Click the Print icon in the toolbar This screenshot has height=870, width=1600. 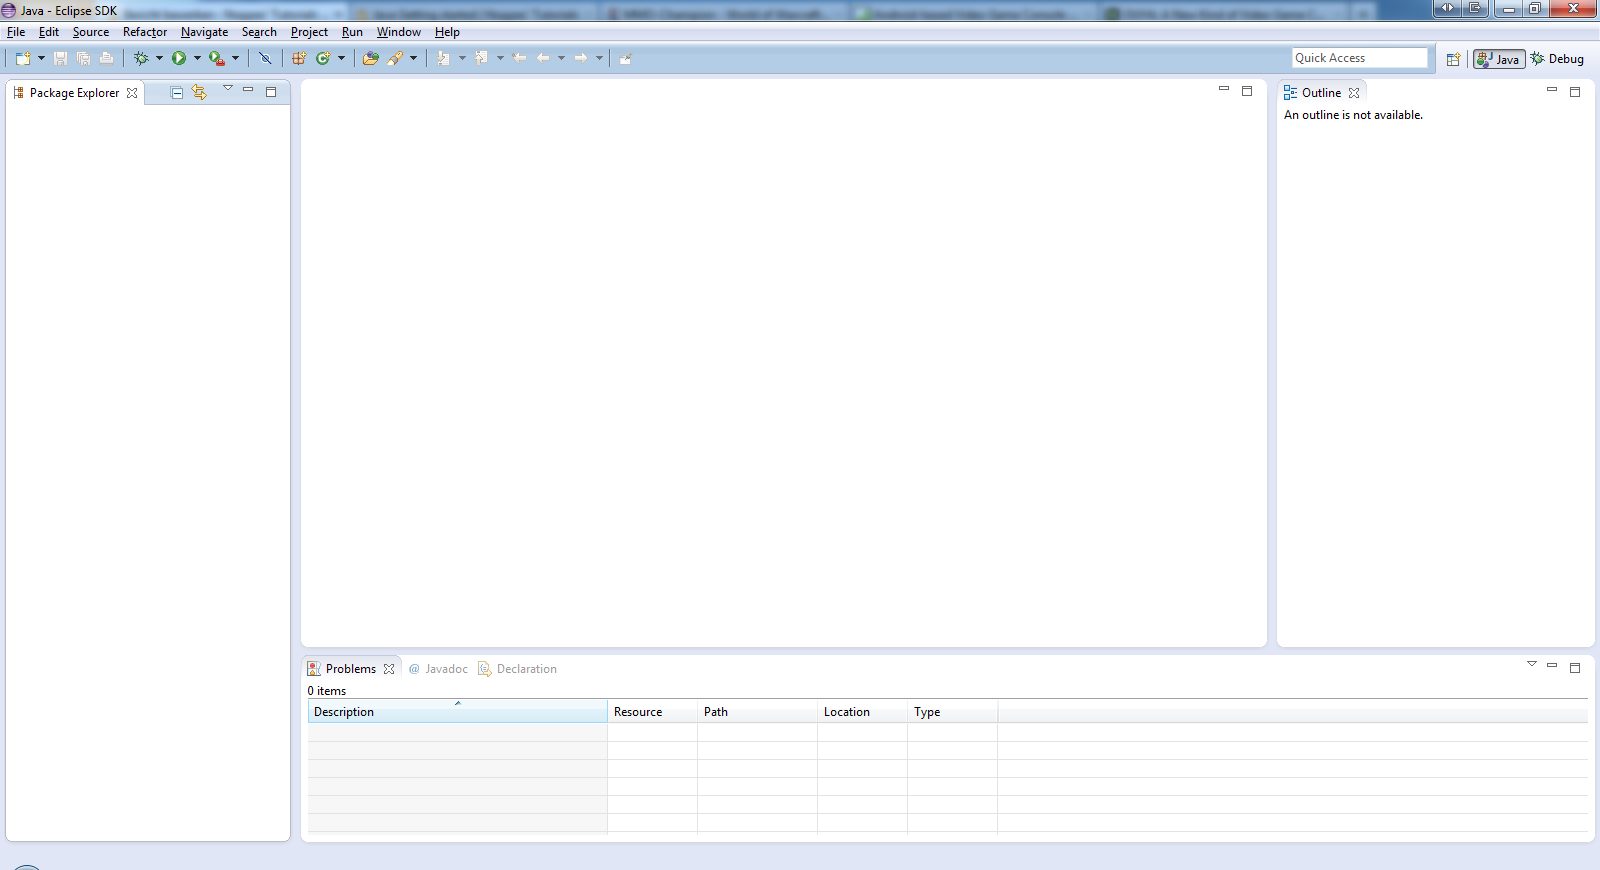(106, 58)
